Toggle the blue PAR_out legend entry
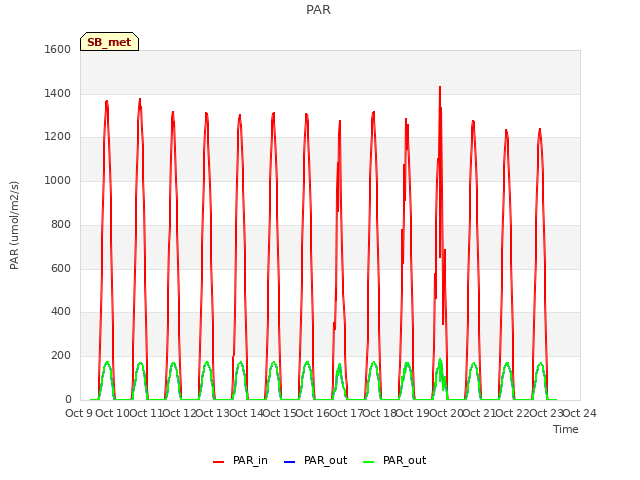640x480 pixels. point(315,460)
